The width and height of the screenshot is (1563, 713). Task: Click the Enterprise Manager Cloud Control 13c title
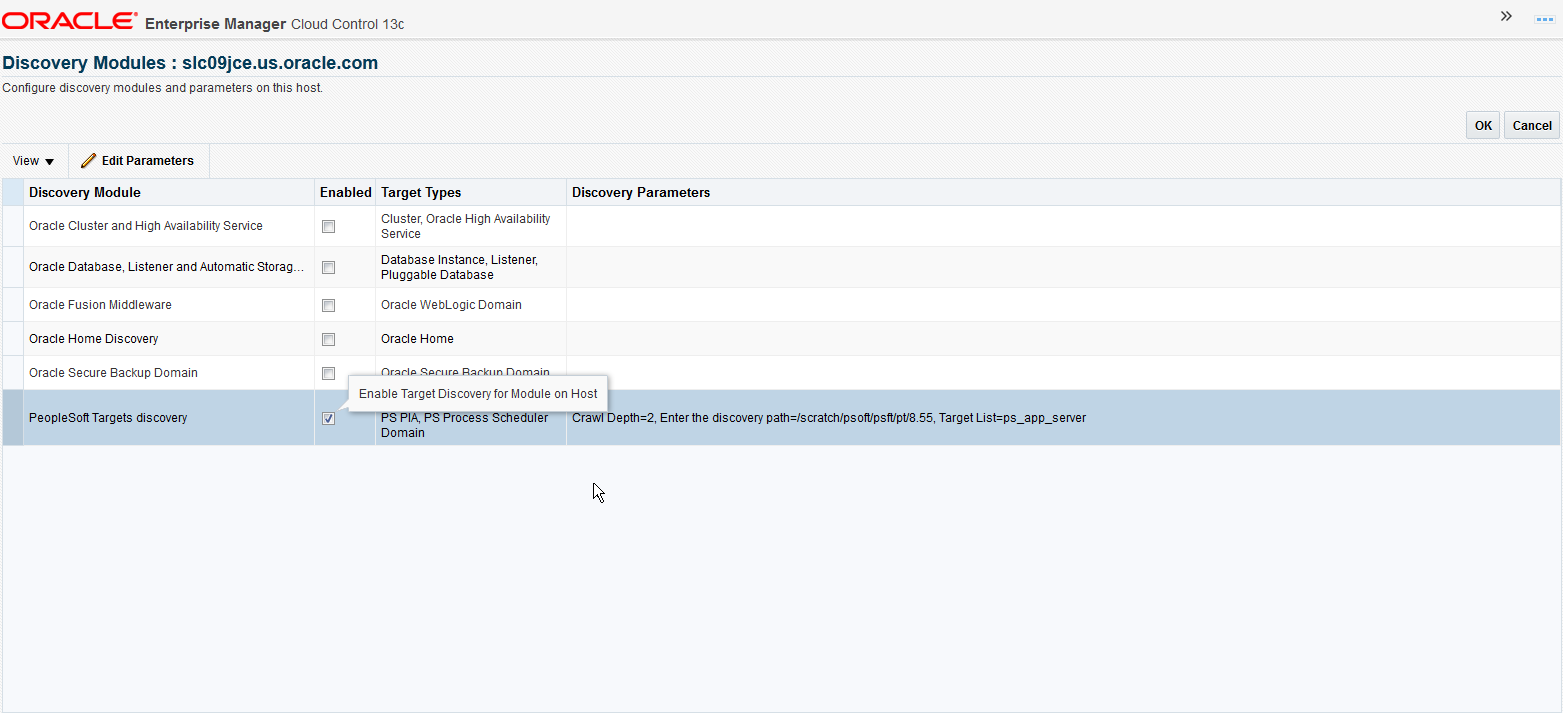click(x=274, y=24)
